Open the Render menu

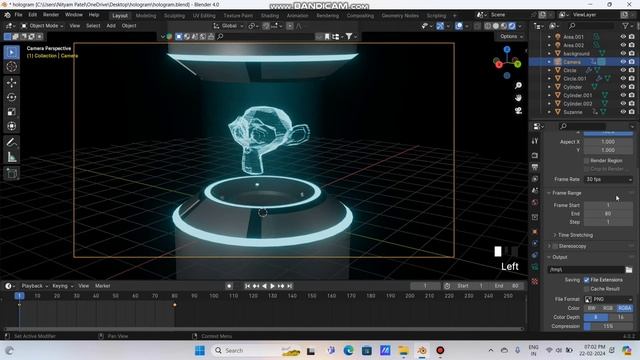[51, 15]
